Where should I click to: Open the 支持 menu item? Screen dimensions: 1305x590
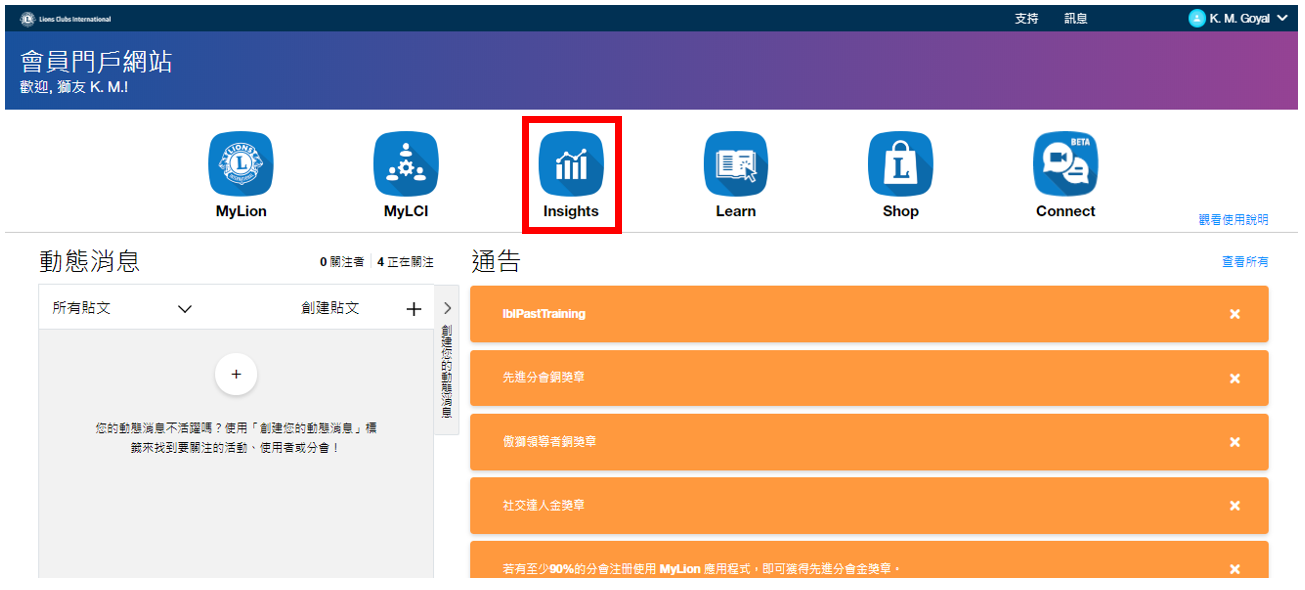click(x=1026, y=18)
